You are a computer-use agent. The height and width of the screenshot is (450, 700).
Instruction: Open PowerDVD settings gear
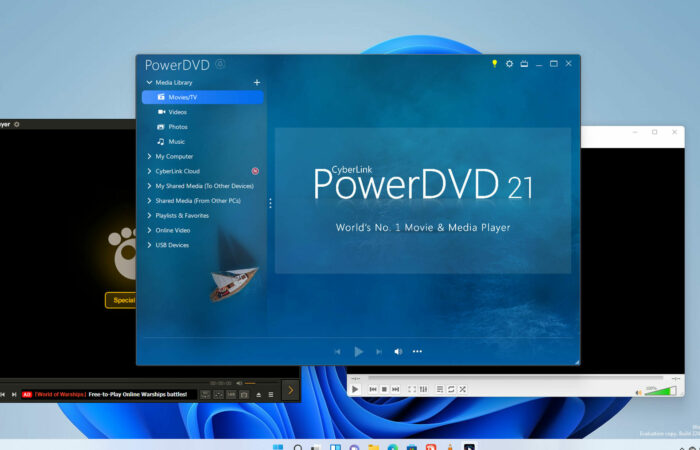[x=509, y=64]
